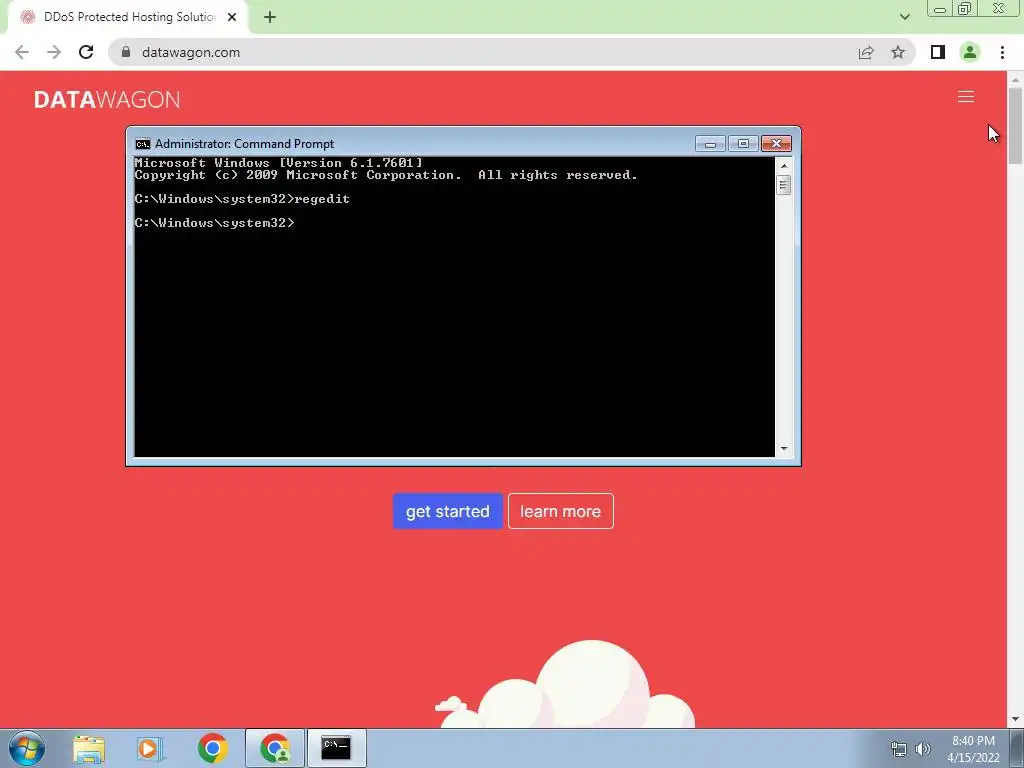Click the Microsoft Windows version line

279,163
